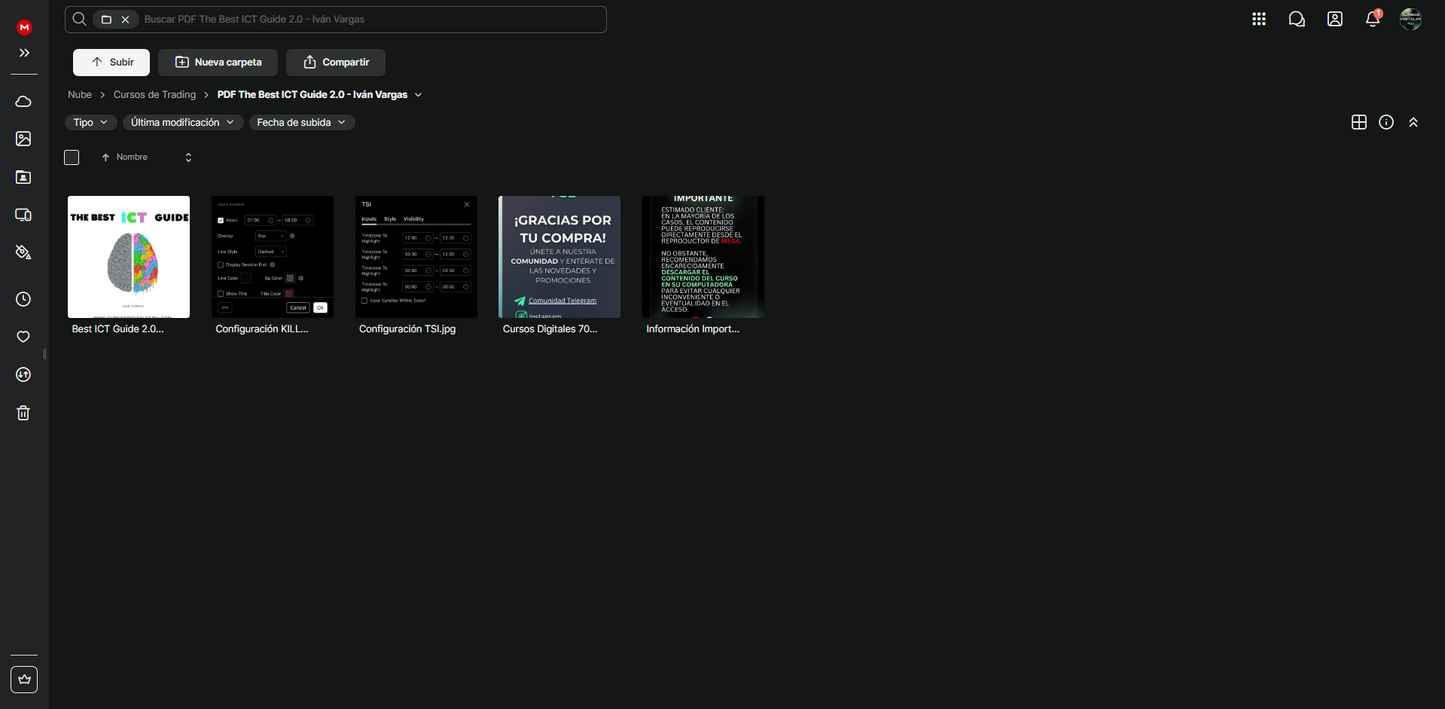Create a folder with the Nueva carpeta button

pyautogui.click(x=218, y=62)
